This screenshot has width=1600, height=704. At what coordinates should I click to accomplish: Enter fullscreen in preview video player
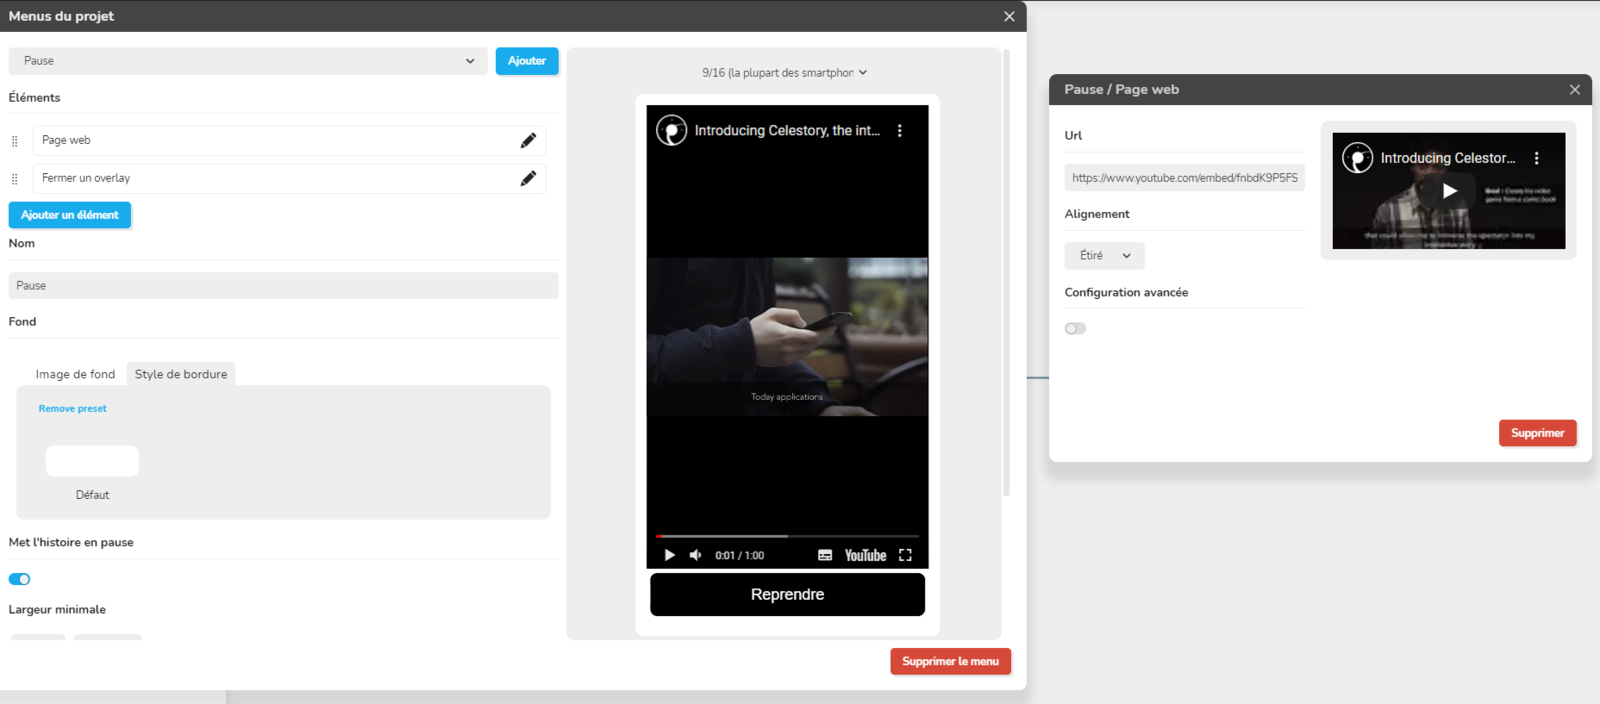905,555
